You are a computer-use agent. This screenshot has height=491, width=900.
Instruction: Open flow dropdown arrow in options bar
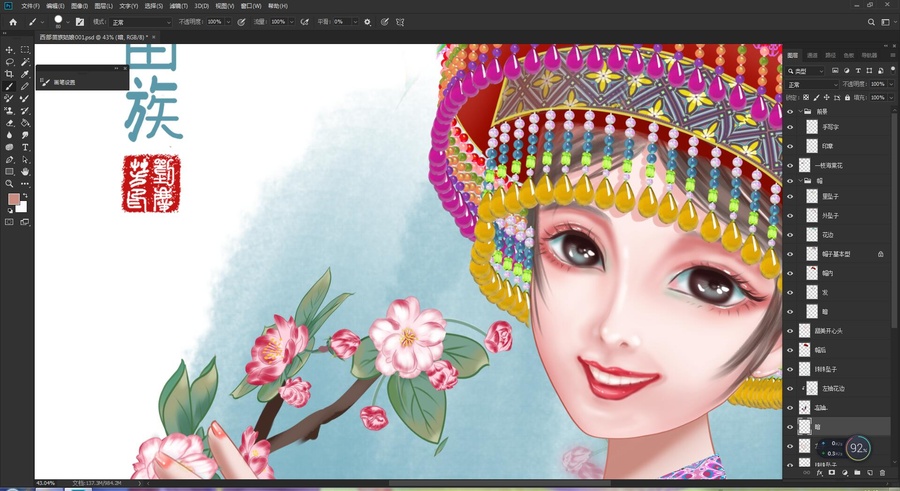click(x=292, y=22)
